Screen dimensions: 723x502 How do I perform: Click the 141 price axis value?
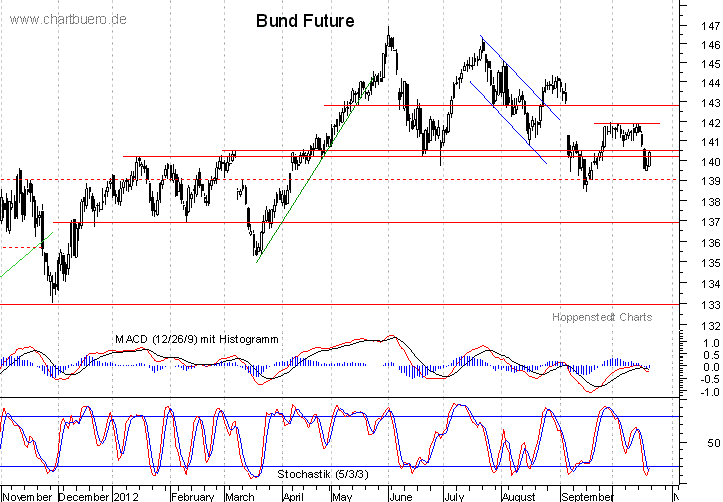click(710, 142)
